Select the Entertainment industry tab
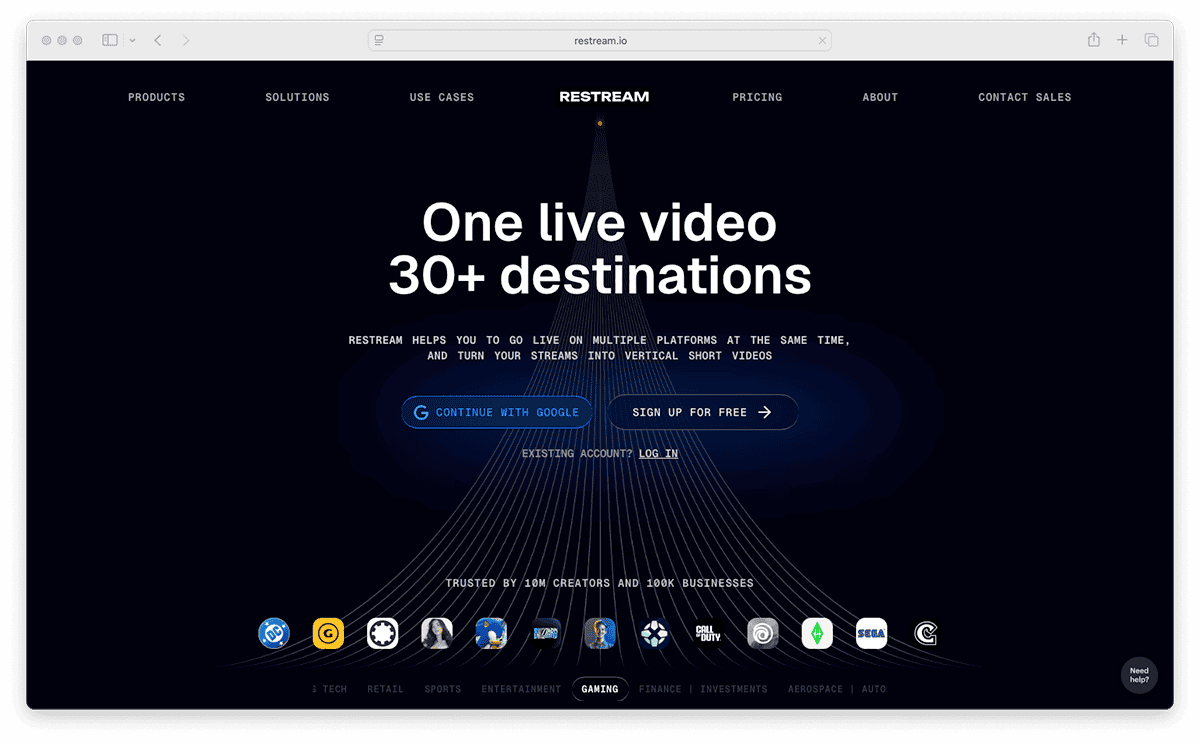The height and width of the screenshot is (742, 1200). (x=521, y=689)
